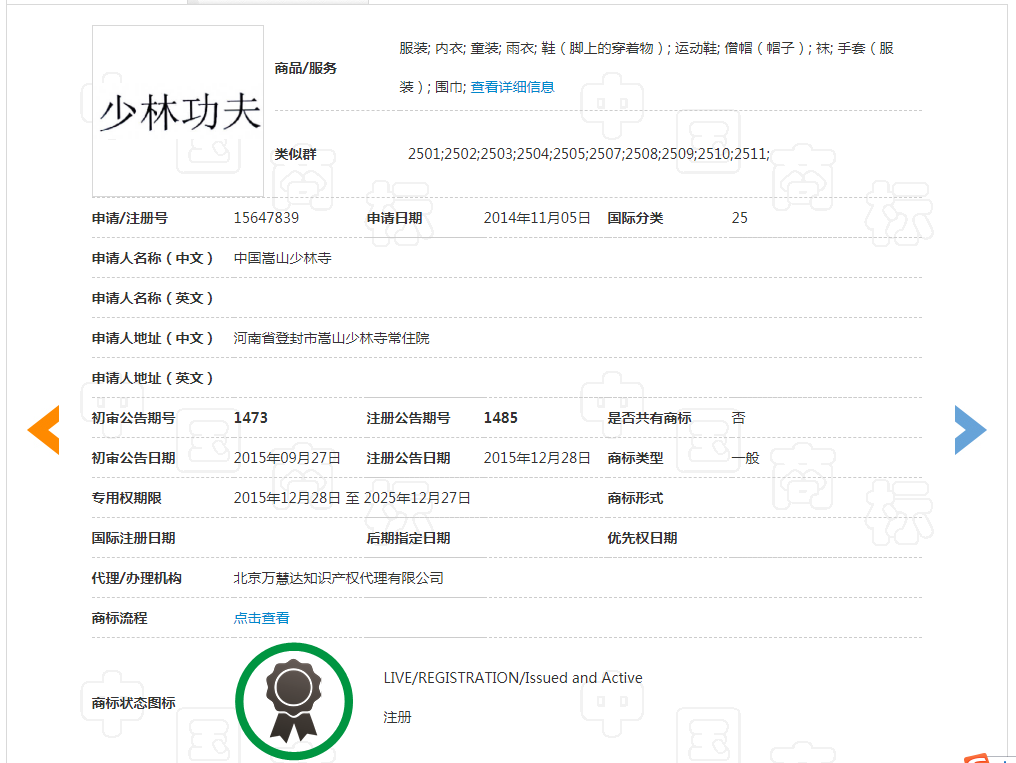Screen dimensions: 1016x763
Task: Click international class value 25
Action: point(739,218)
